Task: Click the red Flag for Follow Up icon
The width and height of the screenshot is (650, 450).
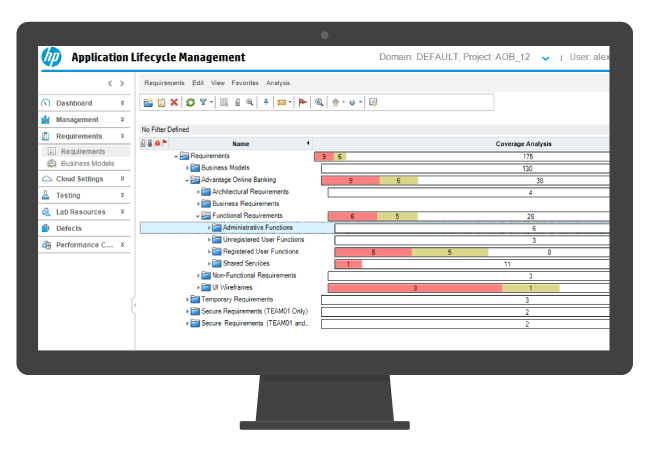Action: [x=303, y=102]
